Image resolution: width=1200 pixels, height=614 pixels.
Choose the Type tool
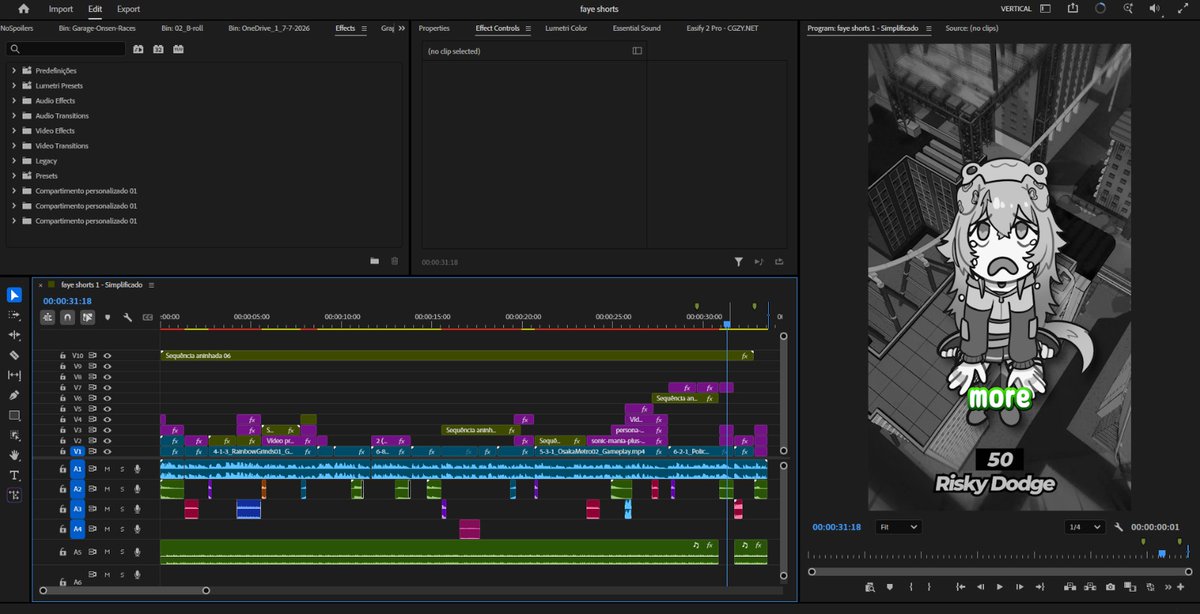click(14, 475)
